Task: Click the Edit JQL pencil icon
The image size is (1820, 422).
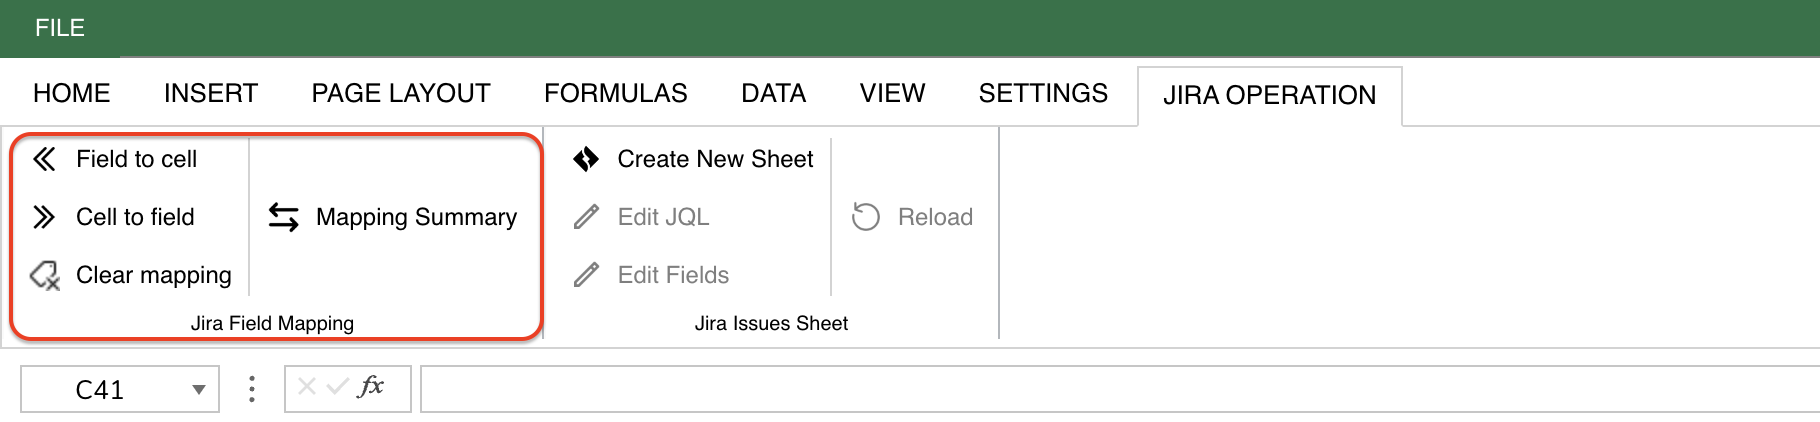Action: (587, 217)
